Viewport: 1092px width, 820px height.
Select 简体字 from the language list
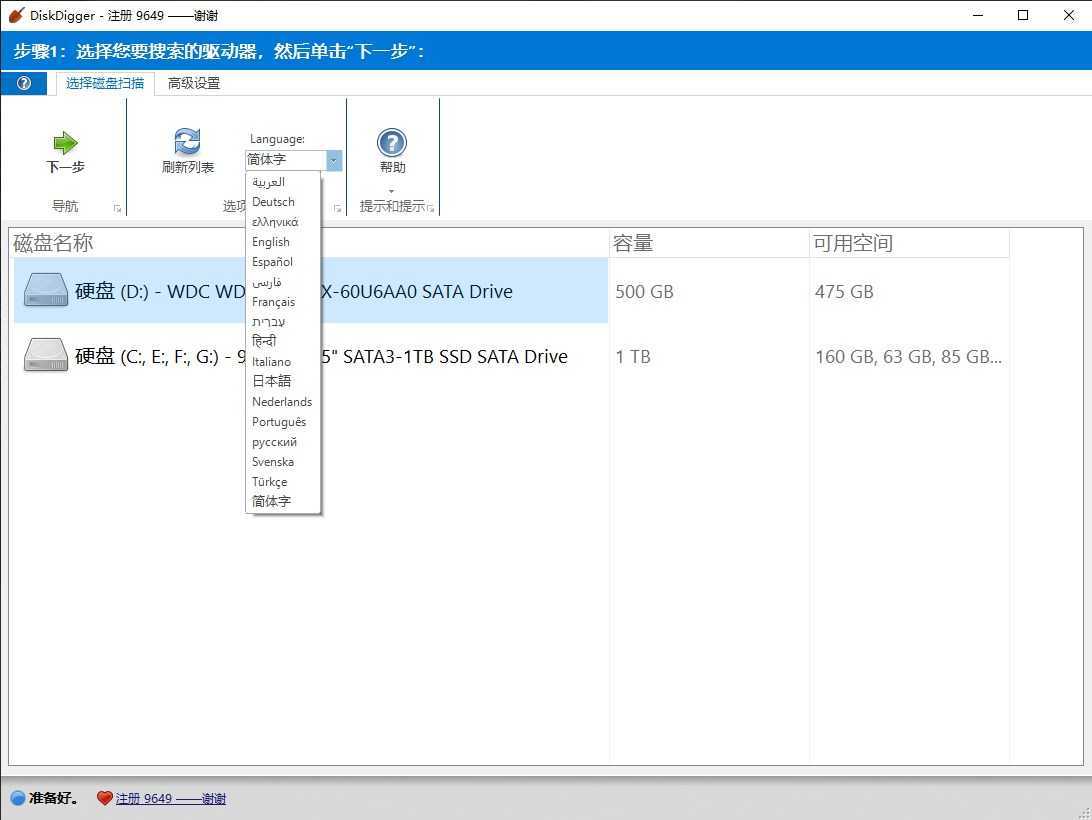coord(271,501)
